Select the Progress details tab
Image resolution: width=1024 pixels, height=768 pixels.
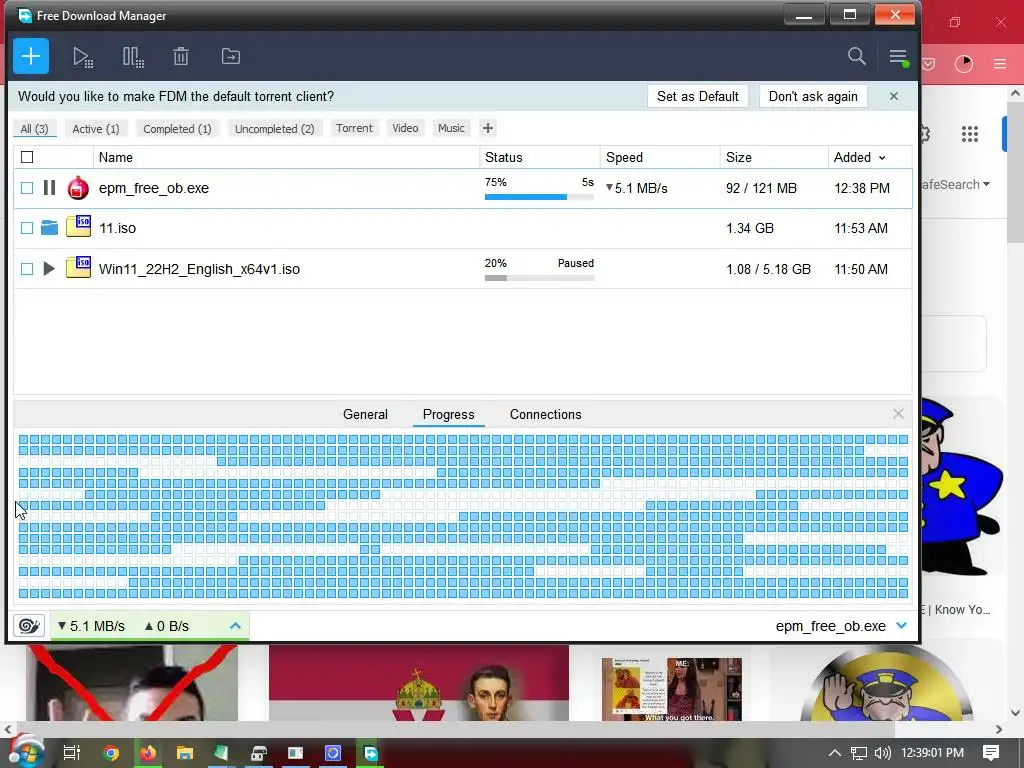tap(448, 414)
